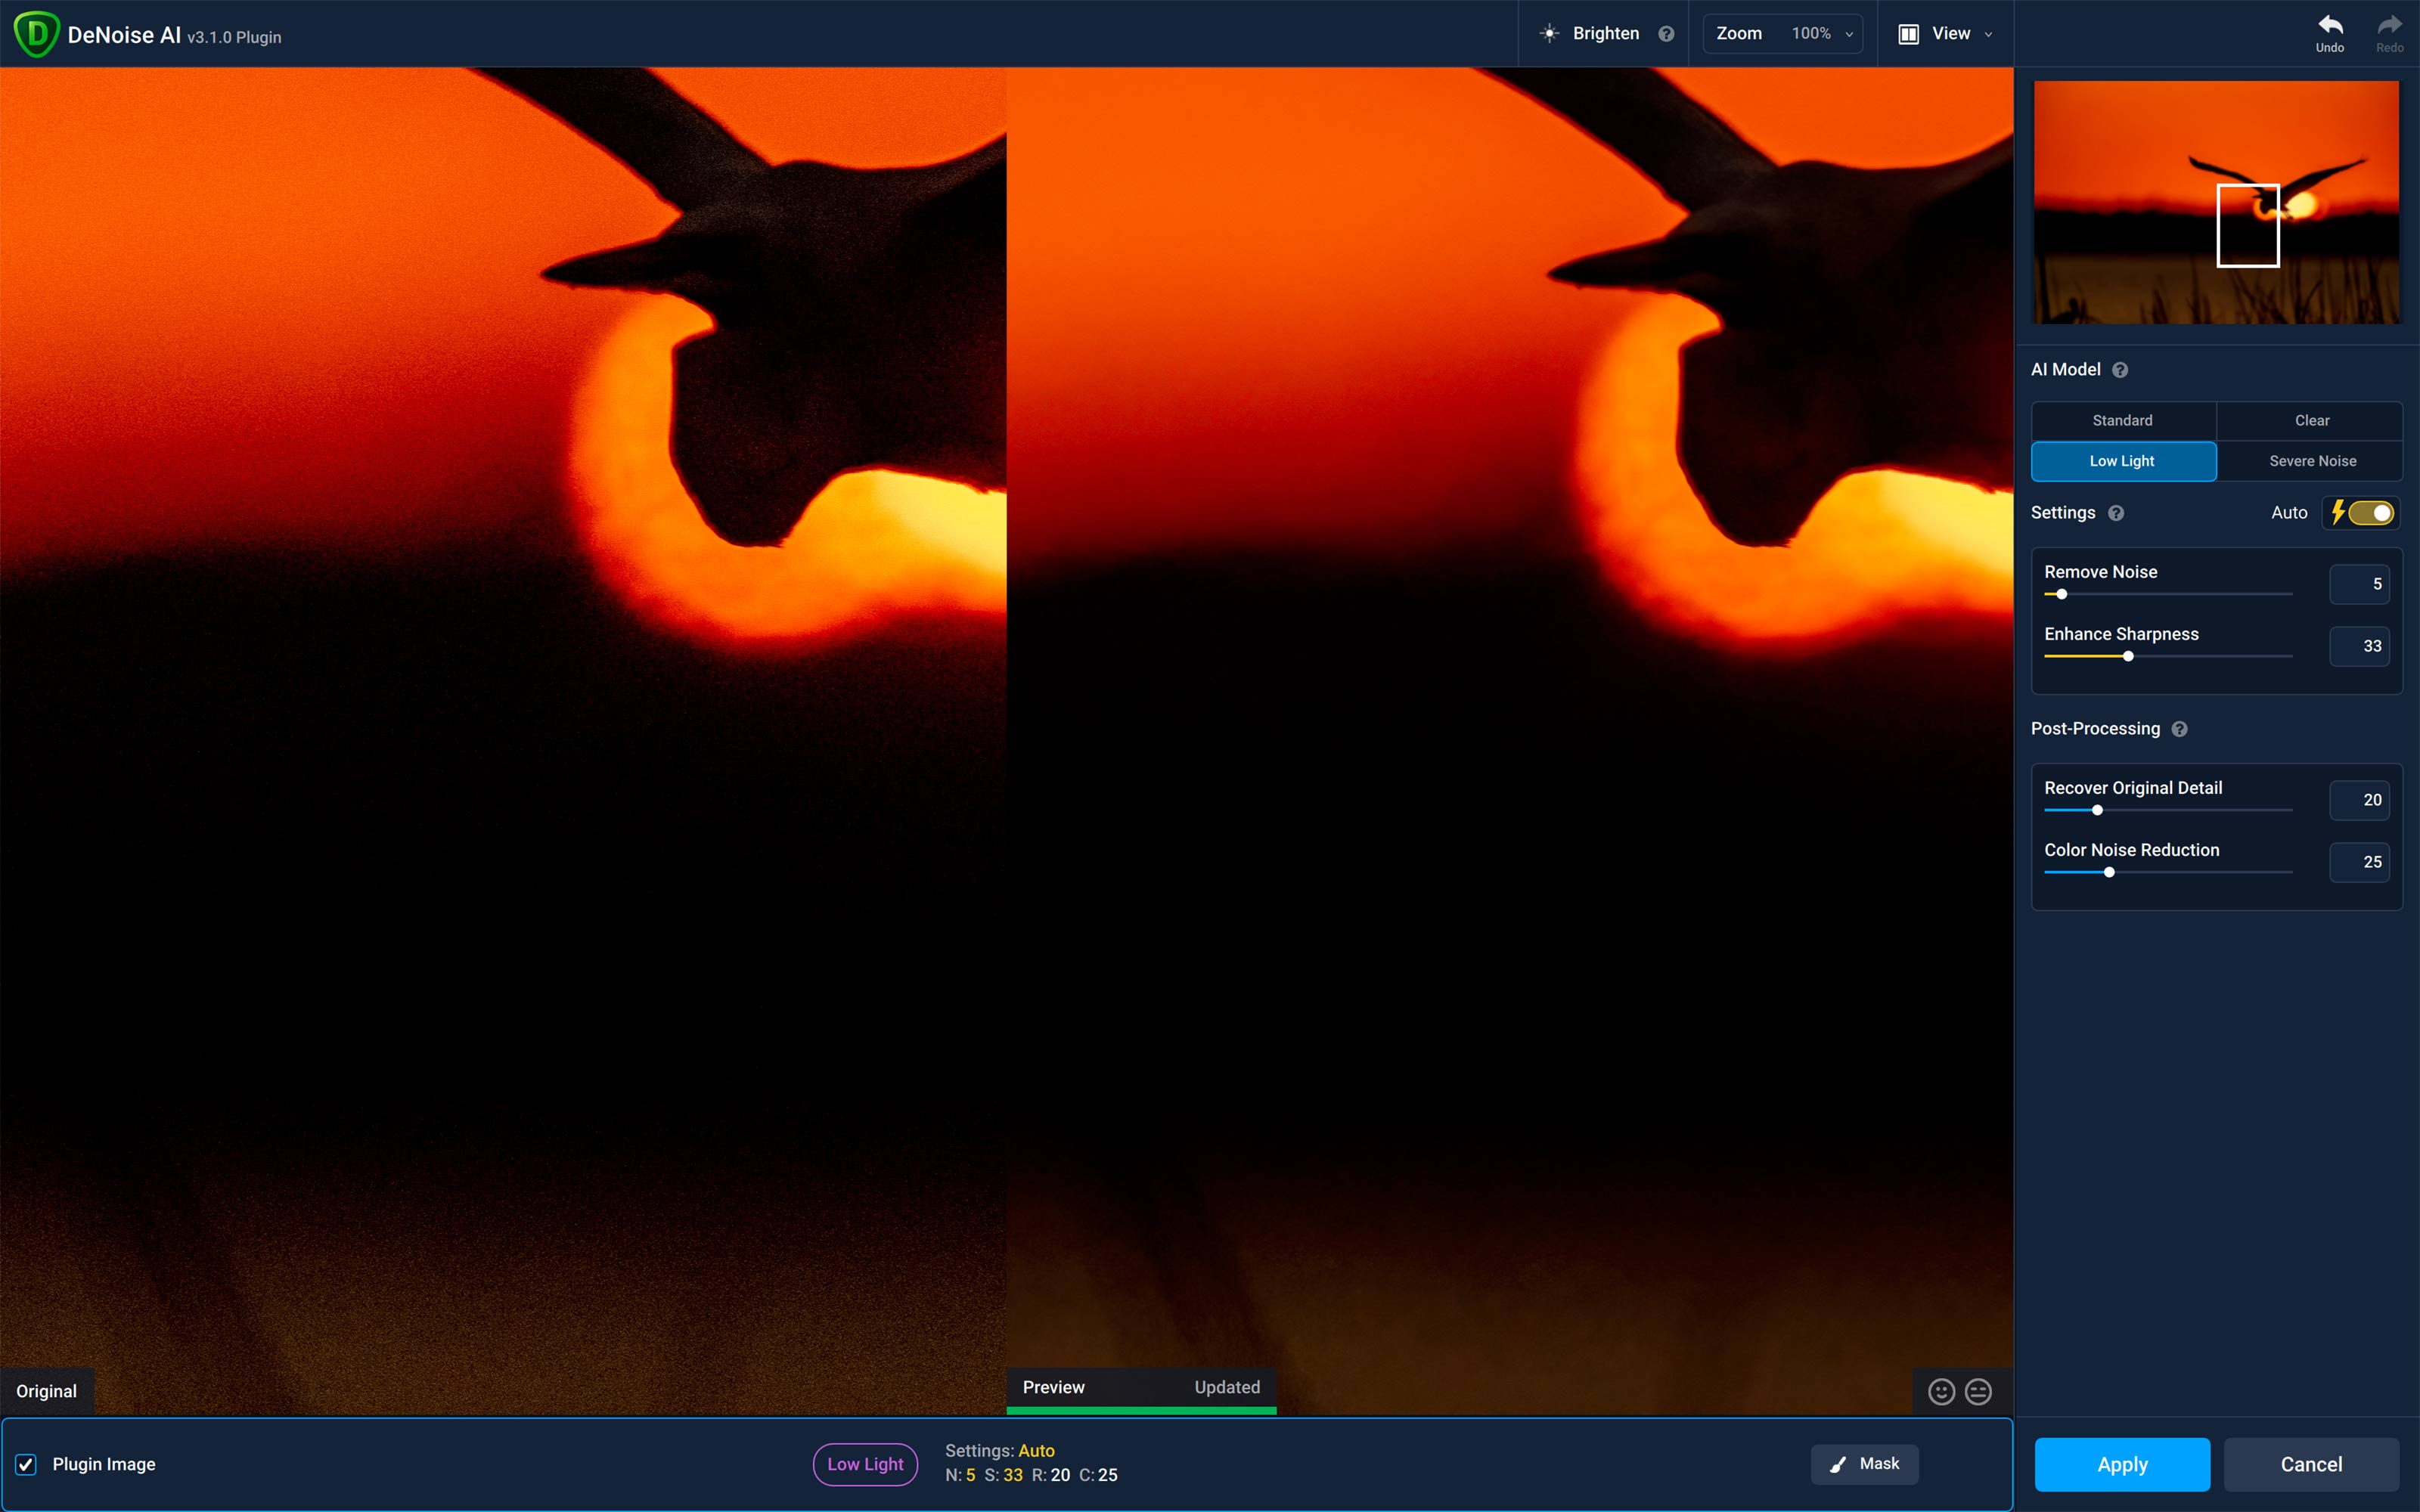Adjust the Recover Original Detail slider
The height and width of the screenshot is (1512, 2420).
pos(2168,810)
